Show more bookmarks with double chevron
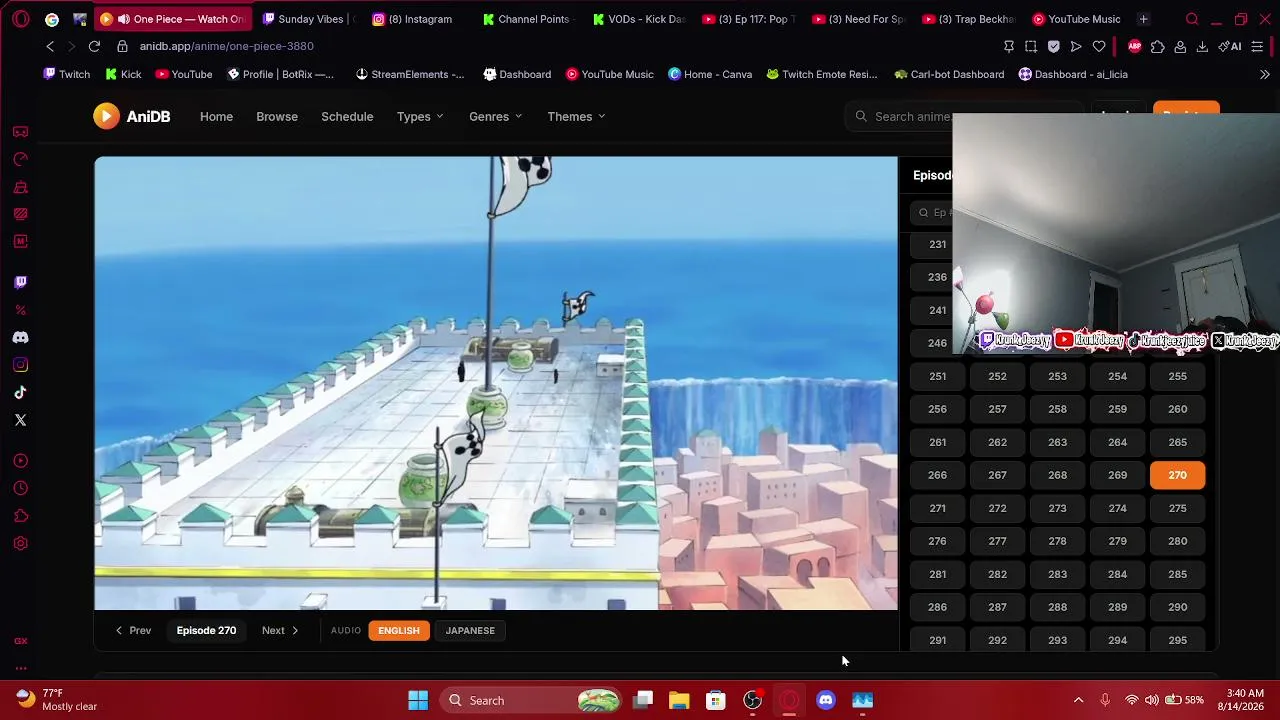1280x720 pixels. click(1265, 74)
